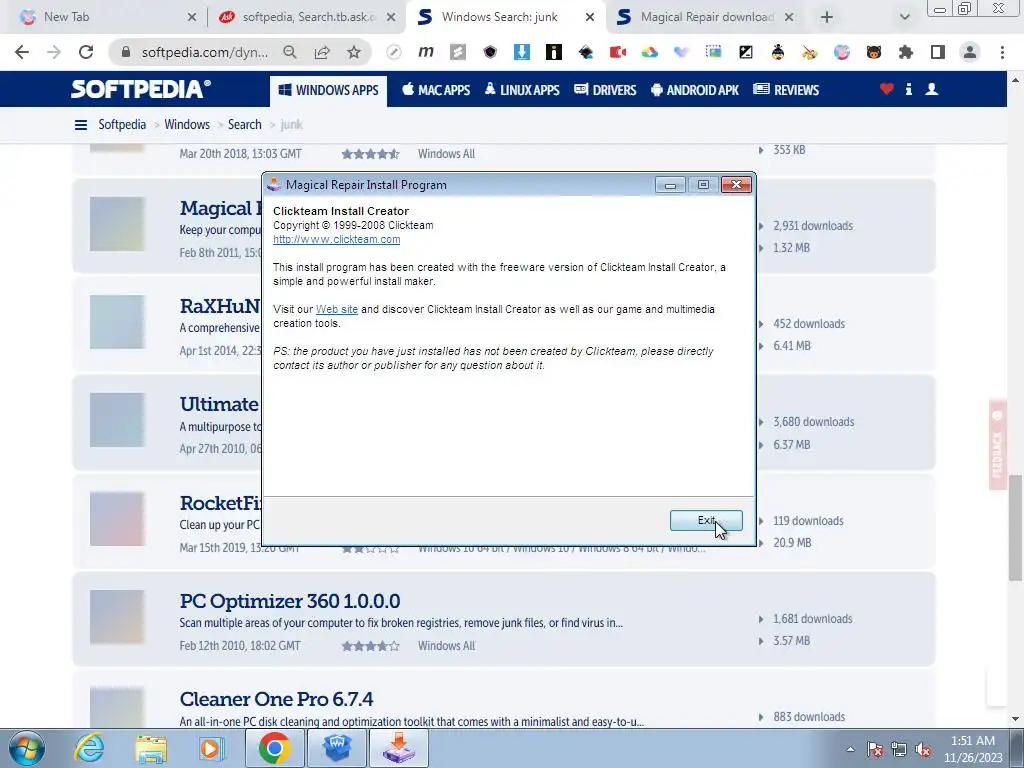Open the http://www.clickteam.com link
The image size is (1024, 768).
(x=336, y=239)
